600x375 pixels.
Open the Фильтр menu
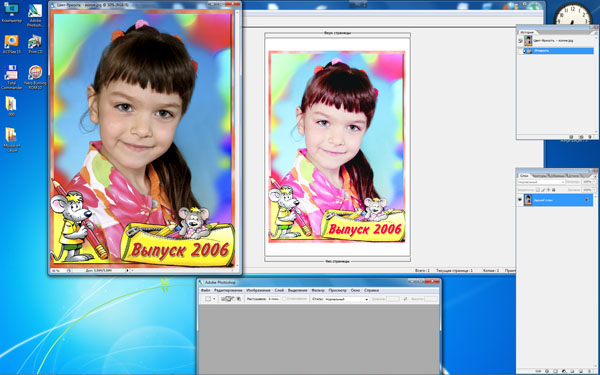click(318, 291)
